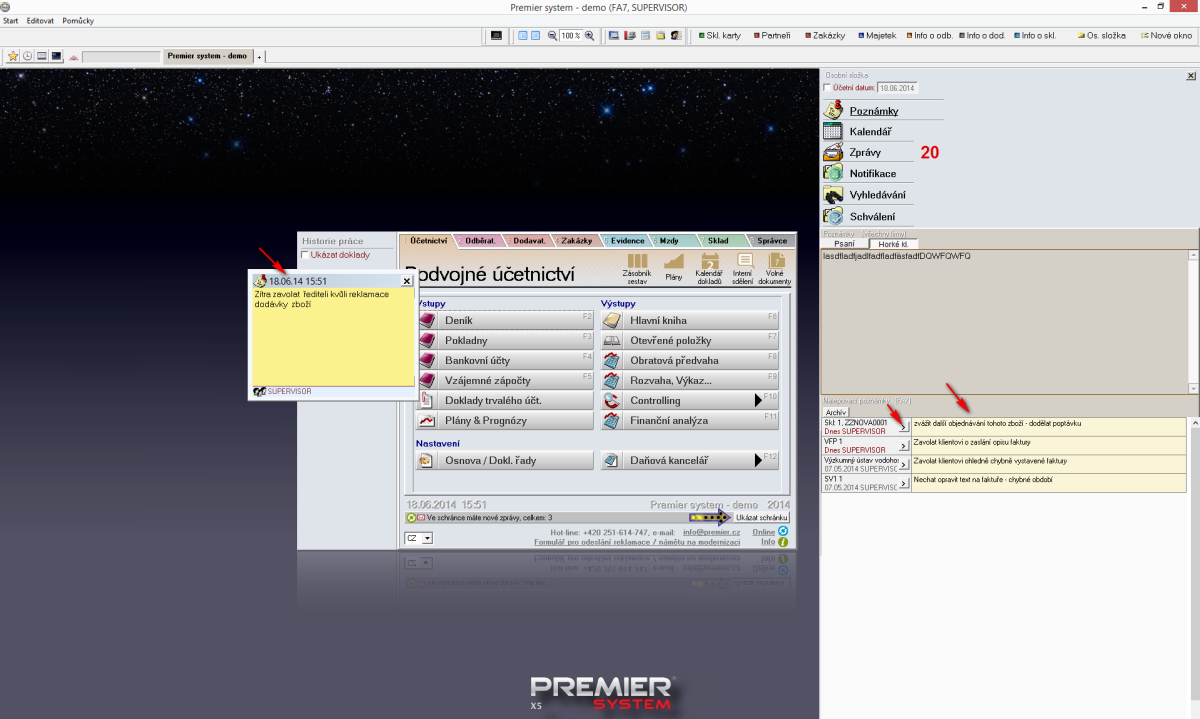Image resolution: width=1200 pixels, height=719 pixels.
Task: Click the Zprávy mailbox icon
Action: point(832,152)
